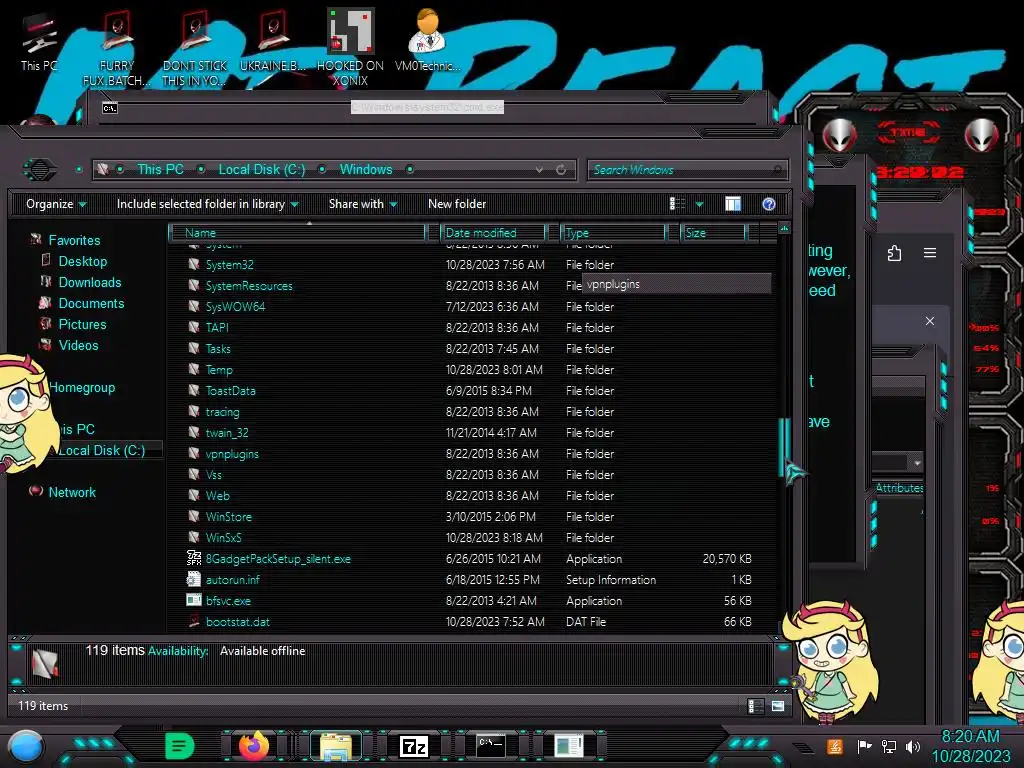Switch to large icons view in status bar
1024x768 pixels.
coord(778,706)
